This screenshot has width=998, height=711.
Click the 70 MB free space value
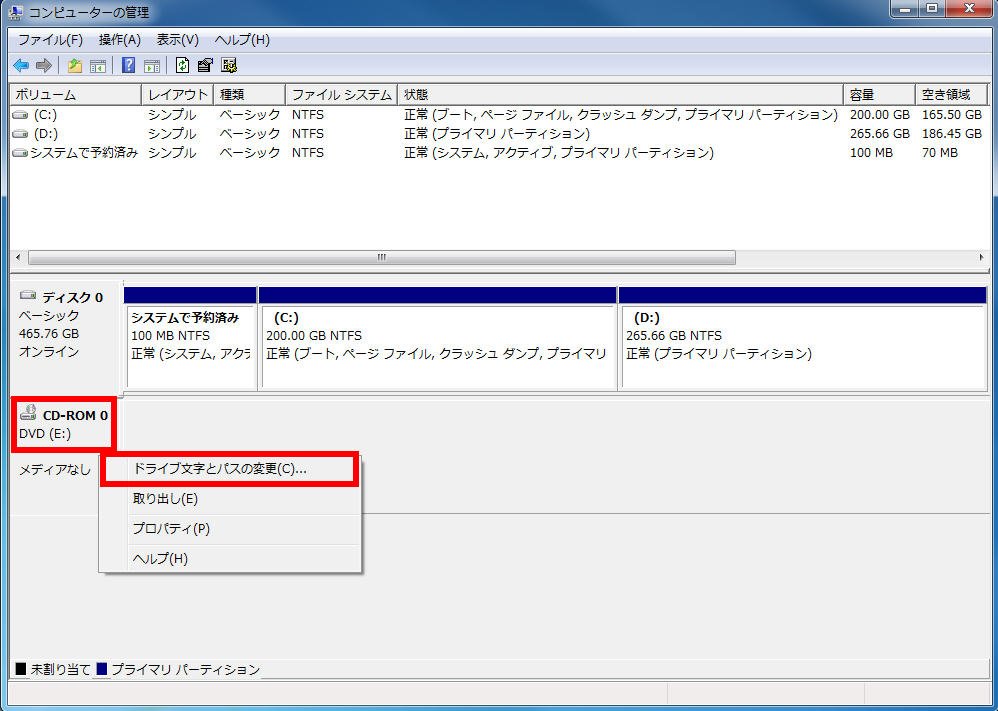939,153
